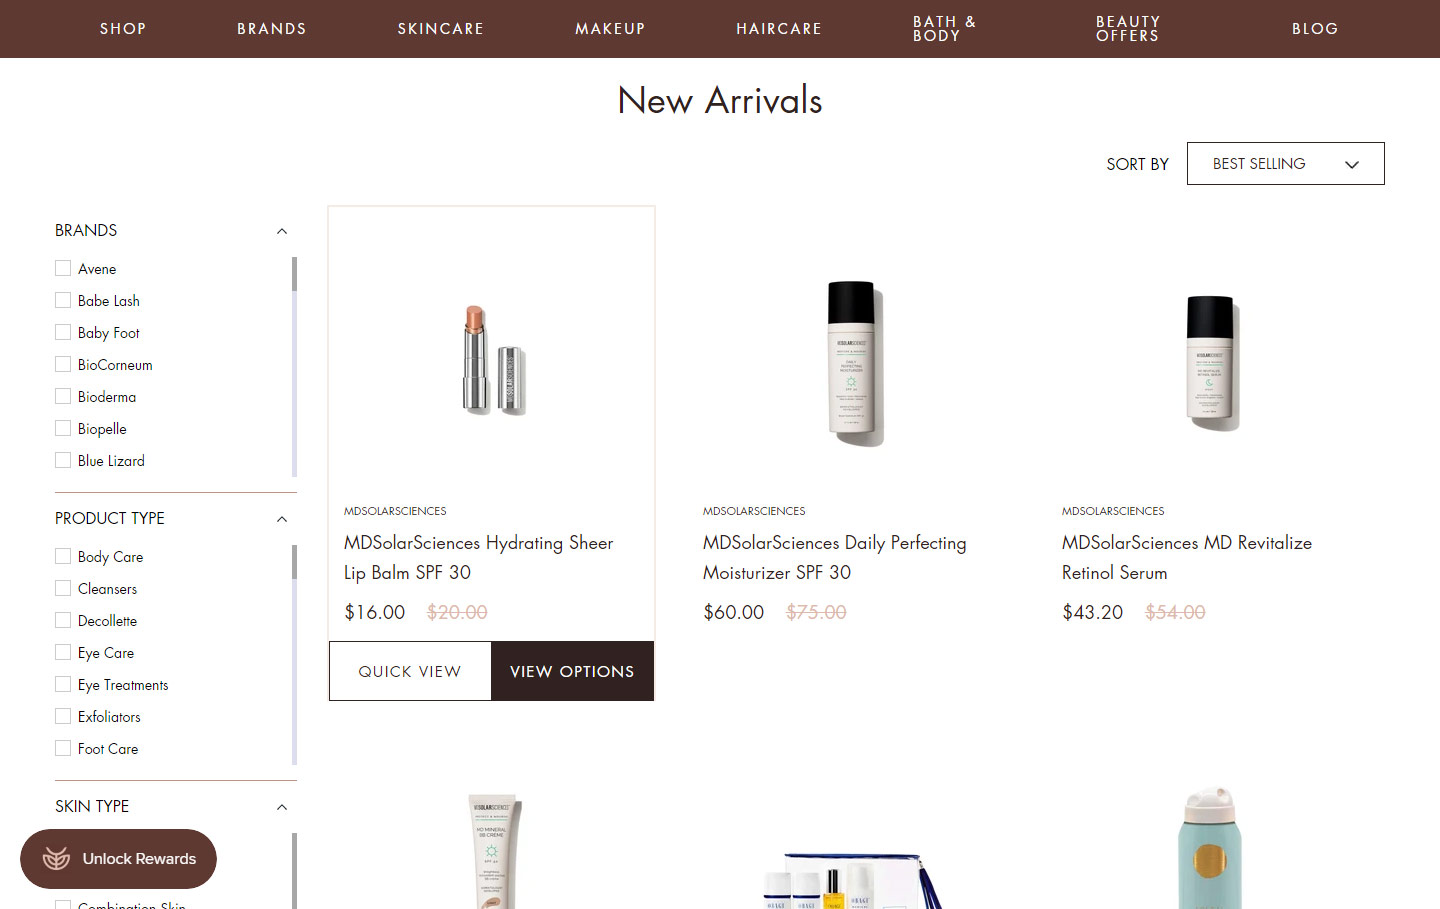The image size is (1440, 909).
Task: Go to the Beauty Offers menu
Action: click(x=1128, y=29)
